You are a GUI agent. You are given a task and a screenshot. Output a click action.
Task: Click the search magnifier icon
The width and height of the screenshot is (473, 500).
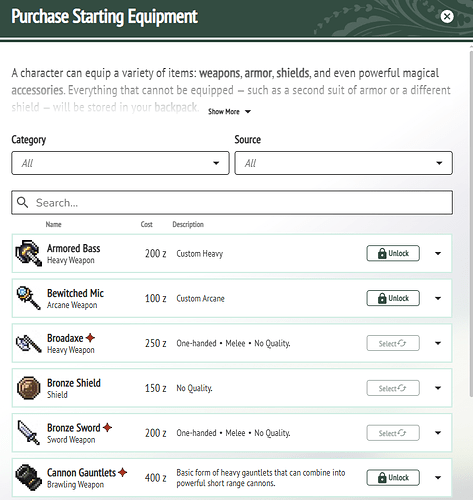[22, 202]
